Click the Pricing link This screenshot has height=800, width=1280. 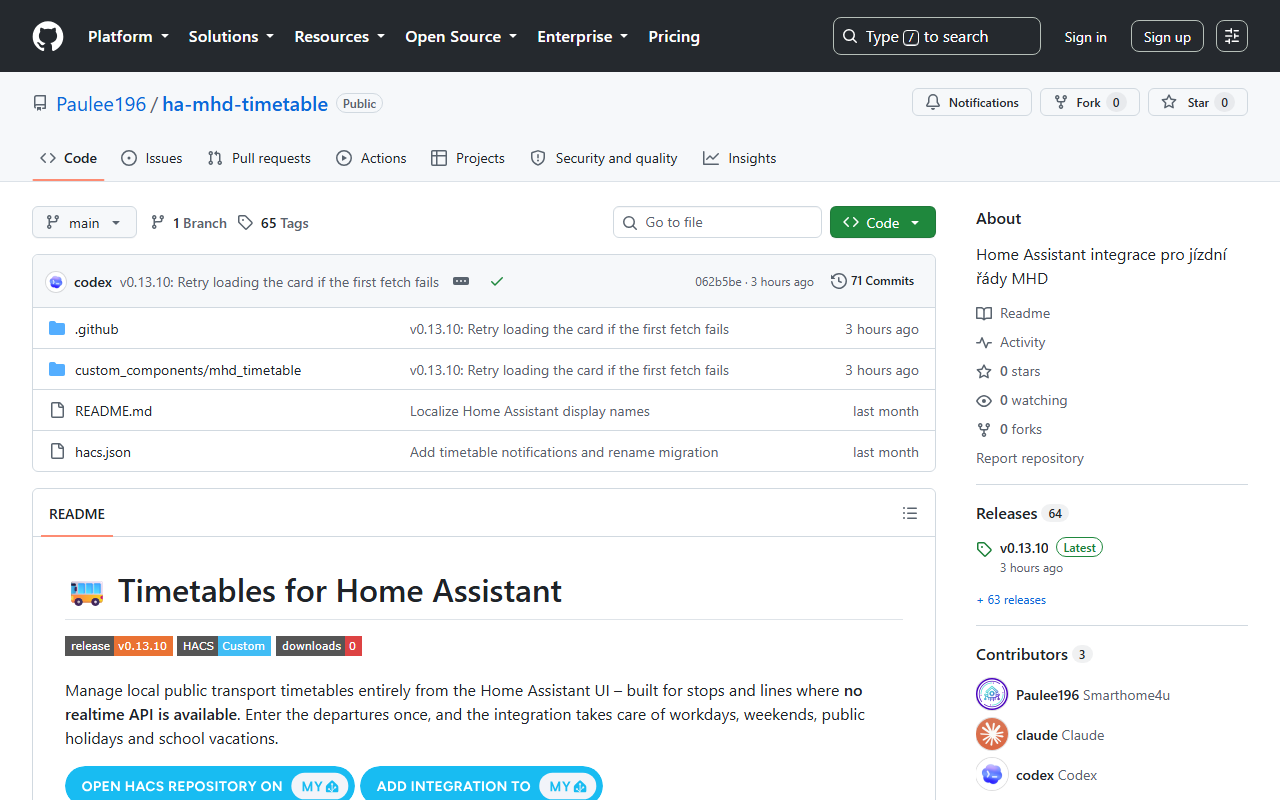pyautogui.click(x=674, y=37)
